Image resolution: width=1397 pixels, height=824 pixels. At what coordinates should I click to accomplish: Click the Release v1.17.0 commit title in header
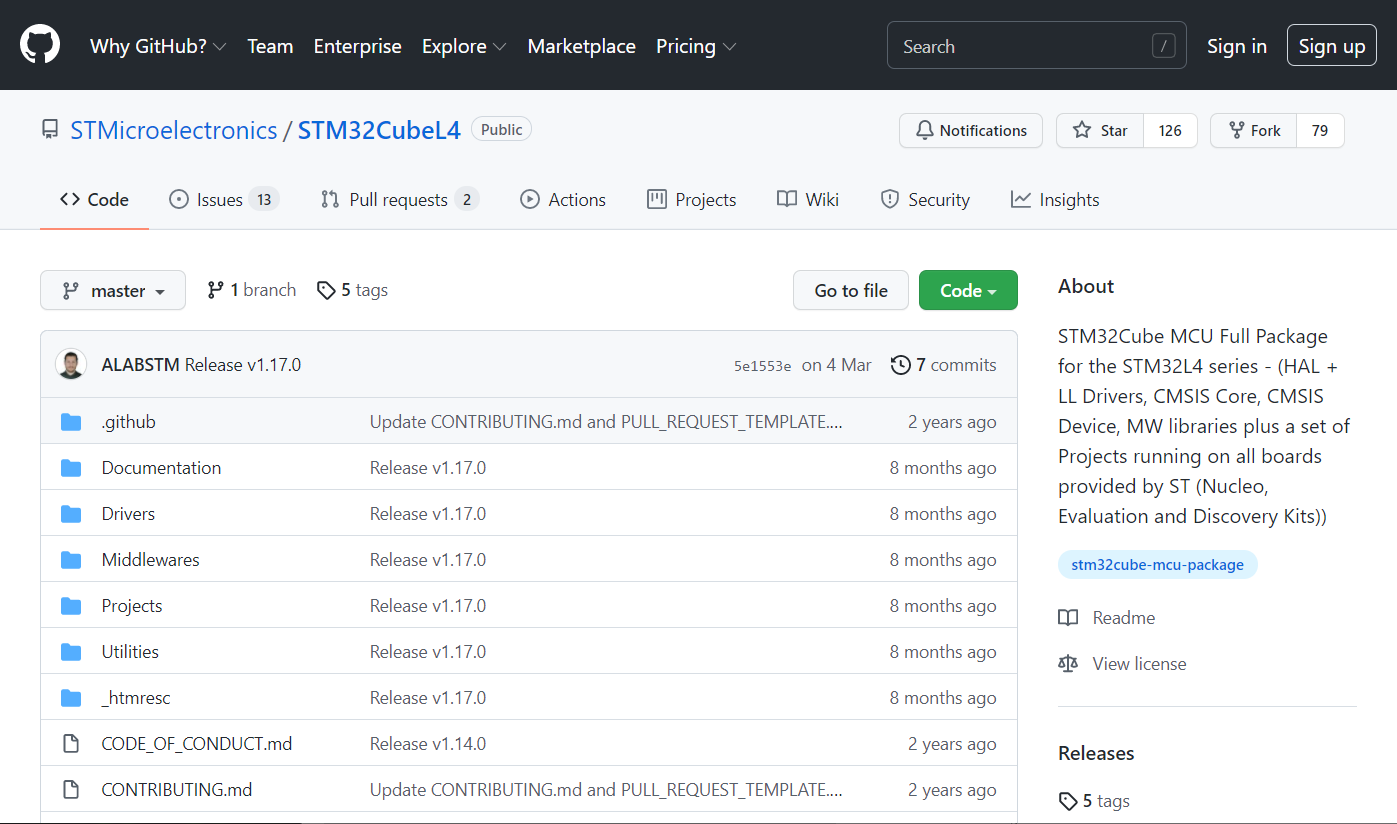(243, 365)
